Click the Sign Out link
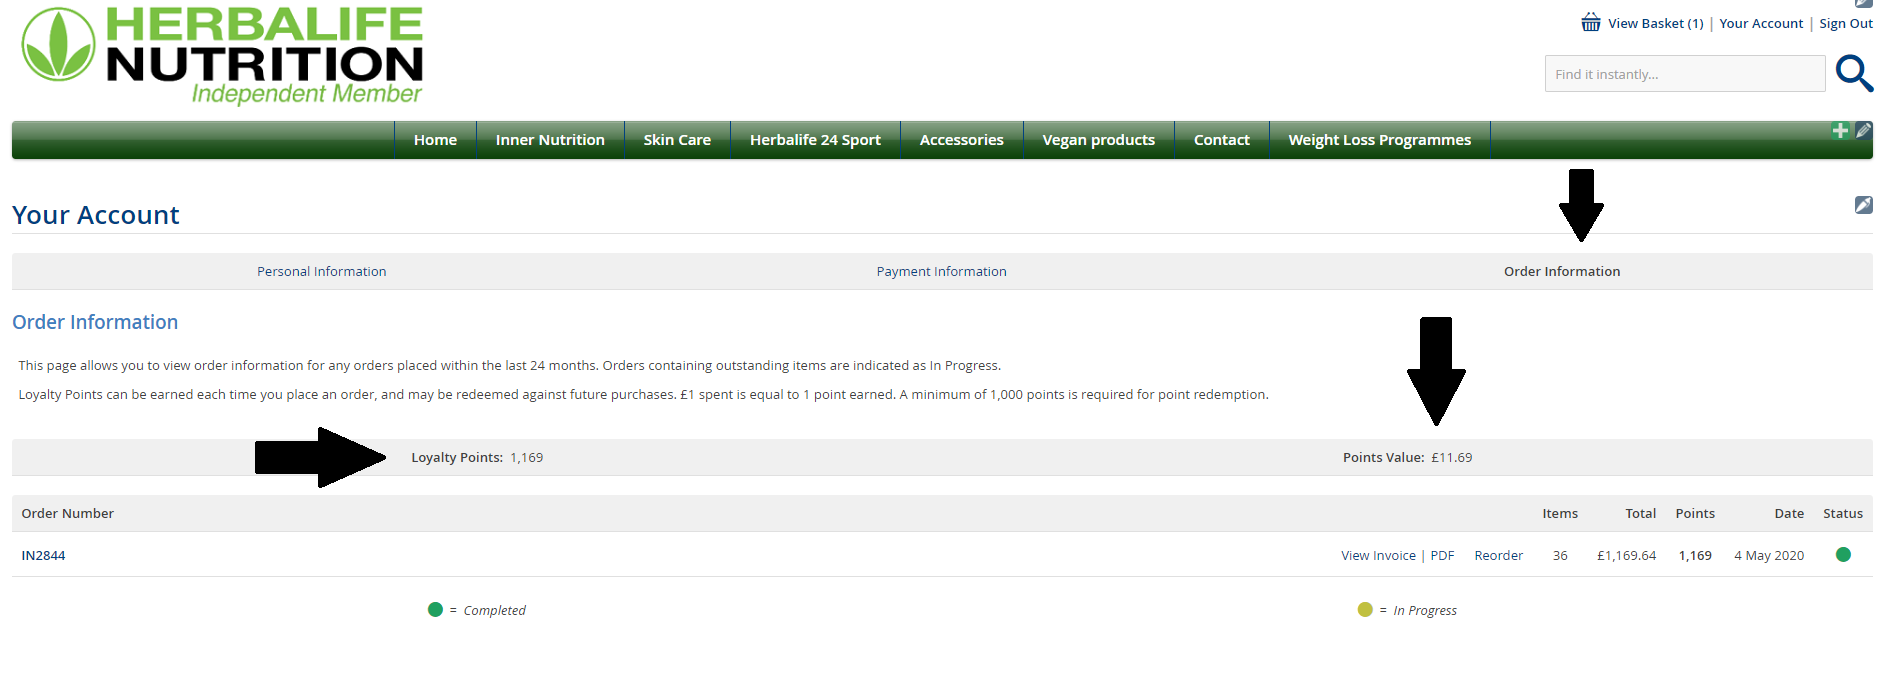This screenshot has height=689, width=1883. [x=1846, y=24]
